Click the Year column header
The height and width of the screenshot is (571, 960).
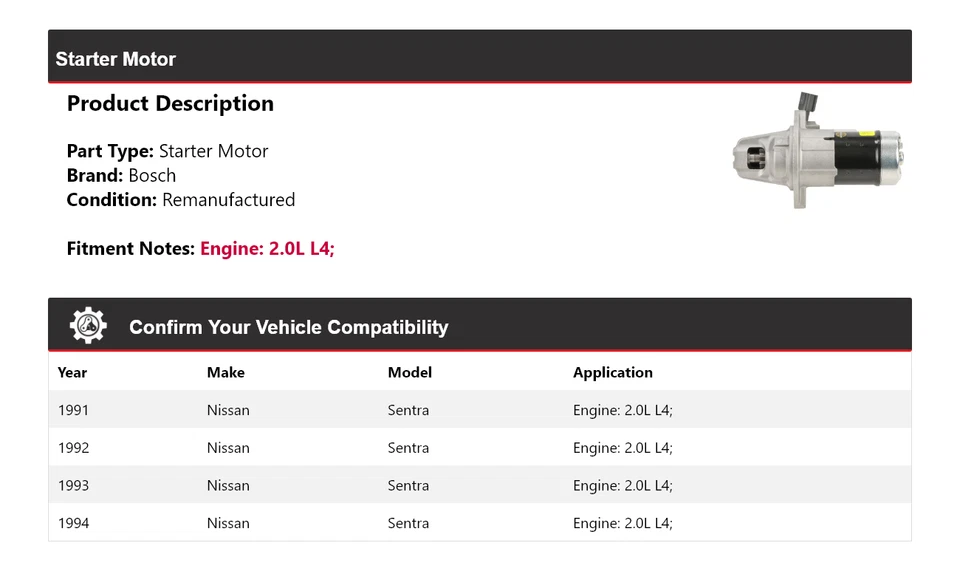coord(72,372)
